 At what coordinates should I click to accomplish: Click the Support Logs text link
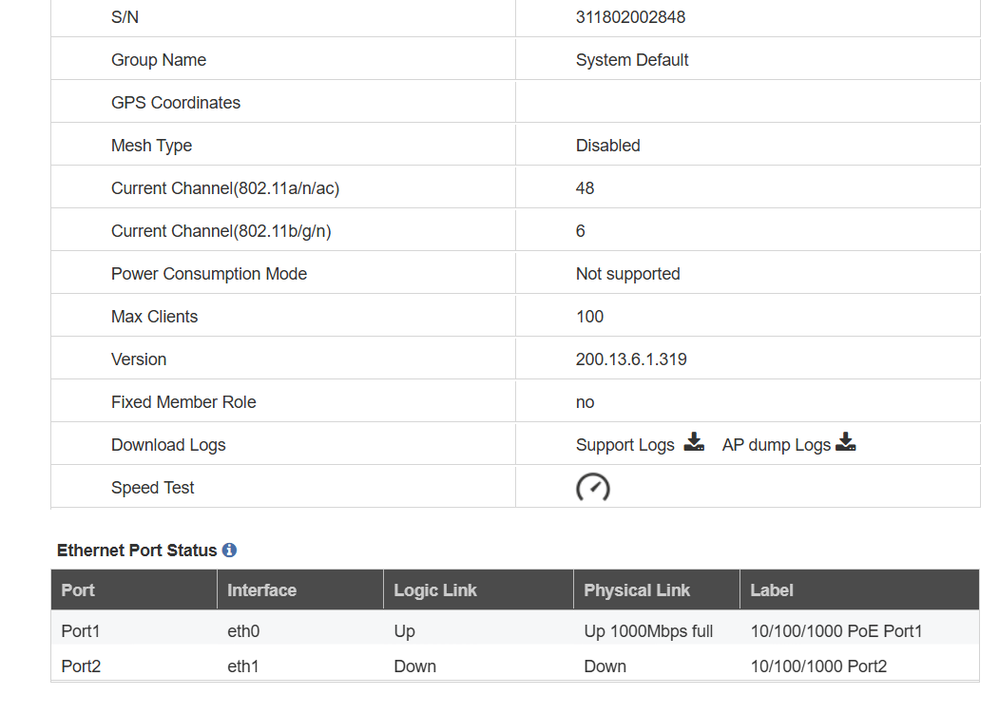pos(625,445)
